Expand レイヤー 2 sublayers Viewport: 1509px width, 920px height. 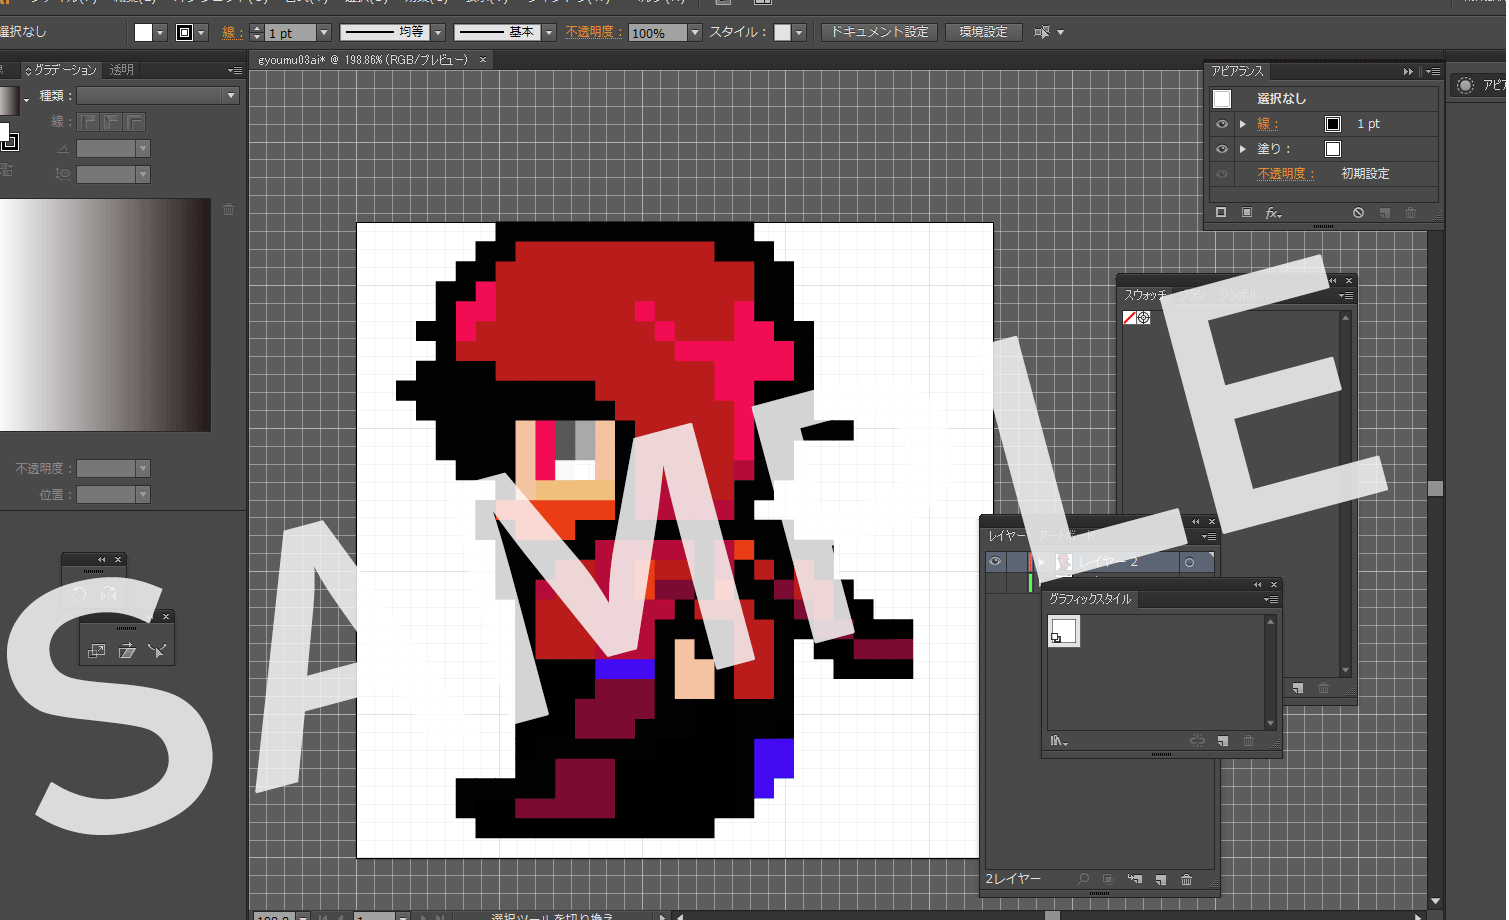pos(1041,563)
